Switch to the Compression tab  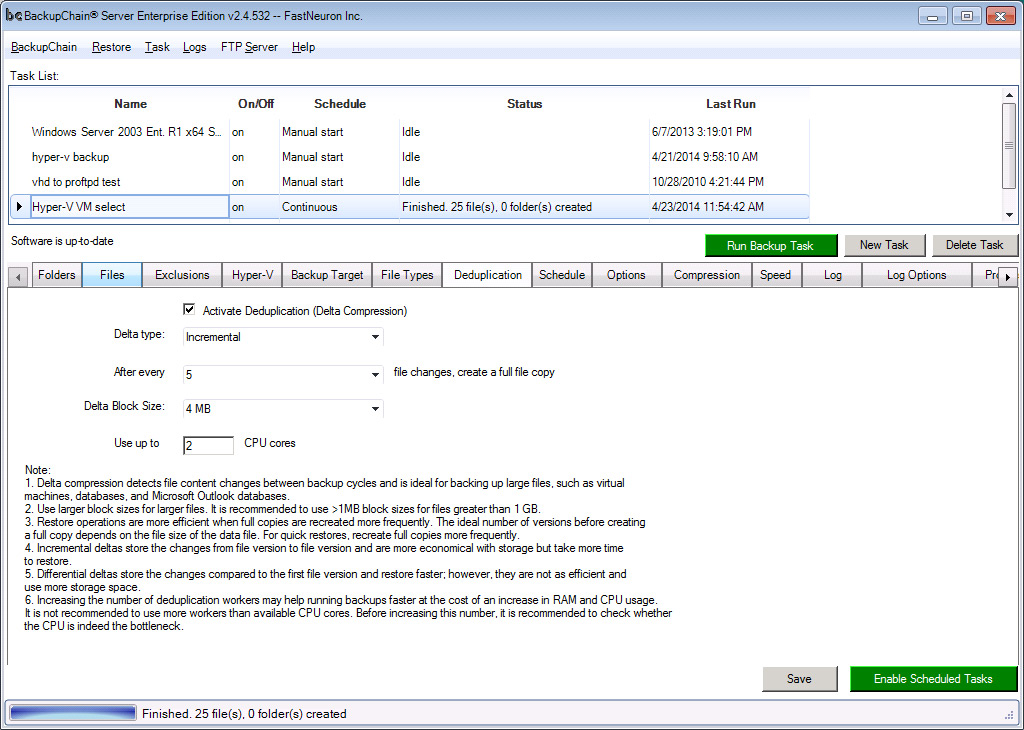pos(707,275)
